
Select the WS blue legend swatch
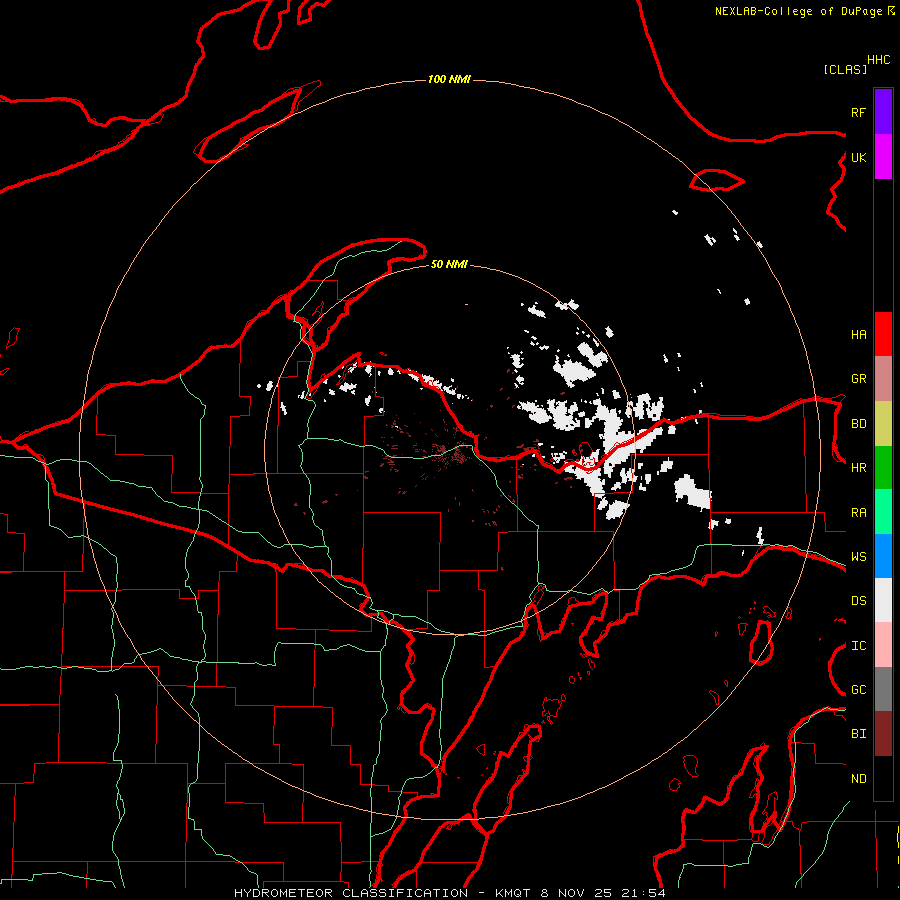[883, 556]
